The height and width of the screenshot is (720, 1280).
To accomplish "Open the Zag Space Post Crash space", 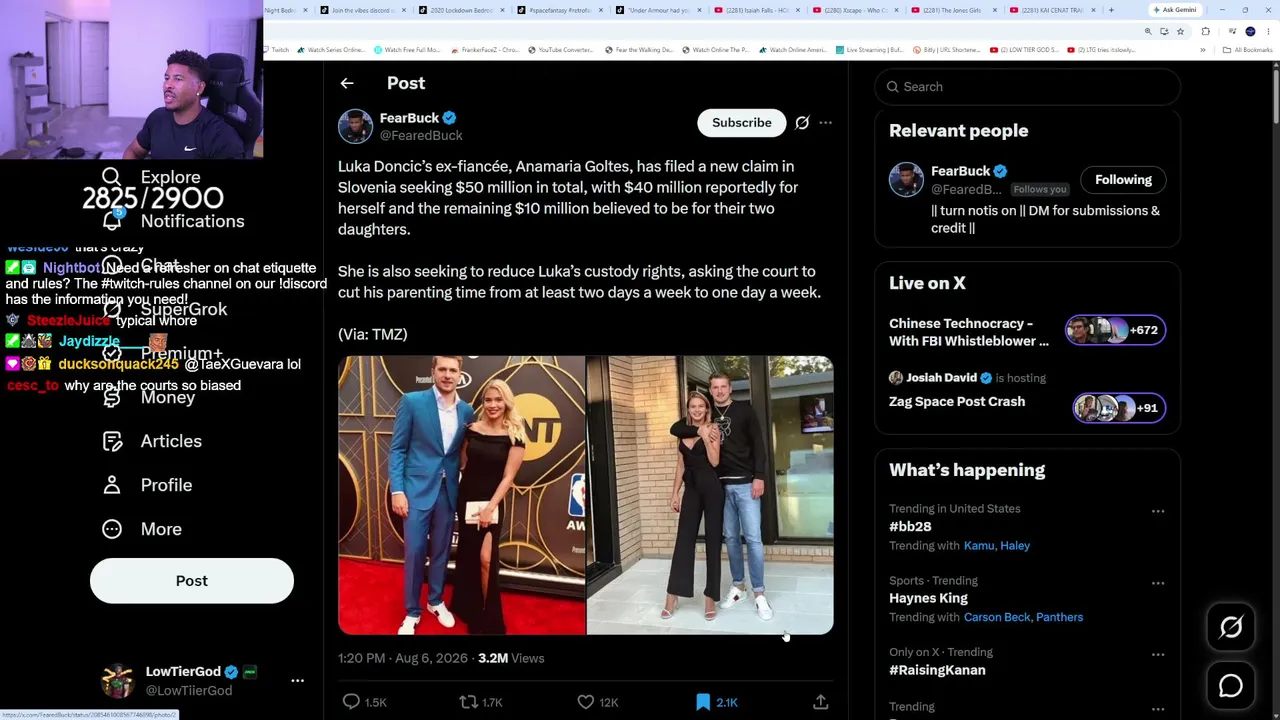I will (957, 402).
